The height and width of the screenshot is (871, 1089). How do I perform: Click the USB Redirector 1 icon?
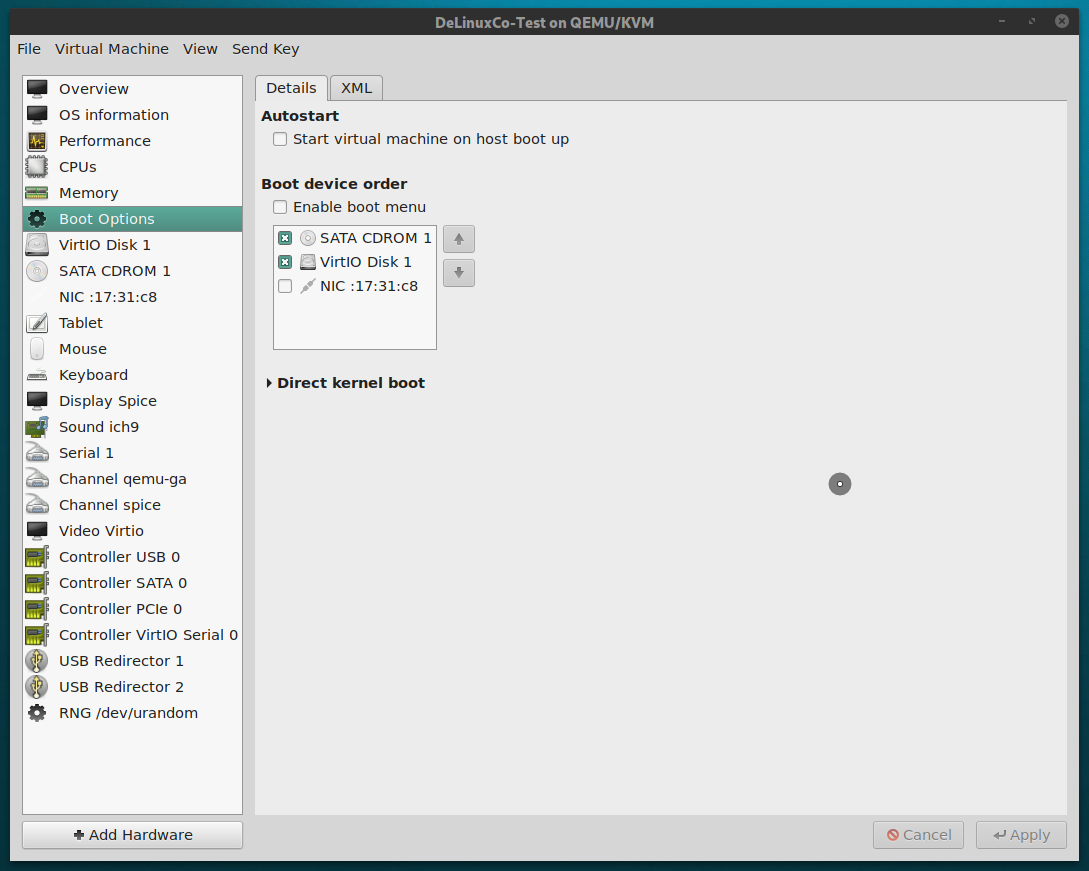(37, 661)
